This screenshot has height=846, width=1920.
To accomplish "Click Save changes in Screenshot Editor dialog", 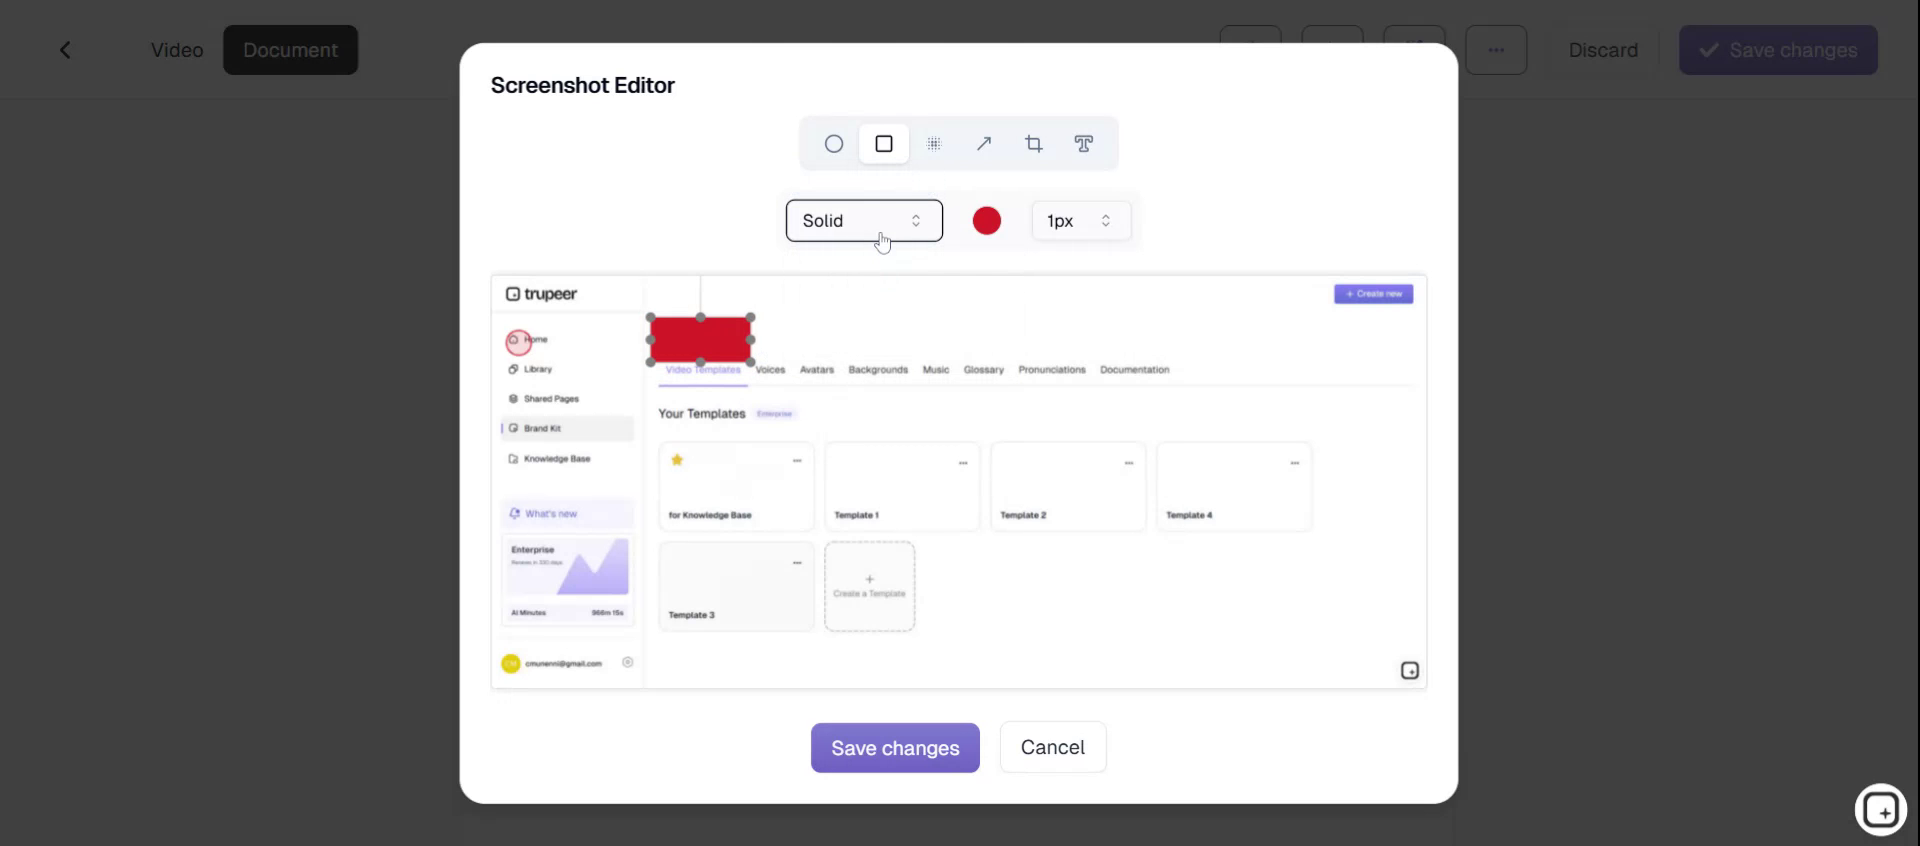I will pos(895,748).
